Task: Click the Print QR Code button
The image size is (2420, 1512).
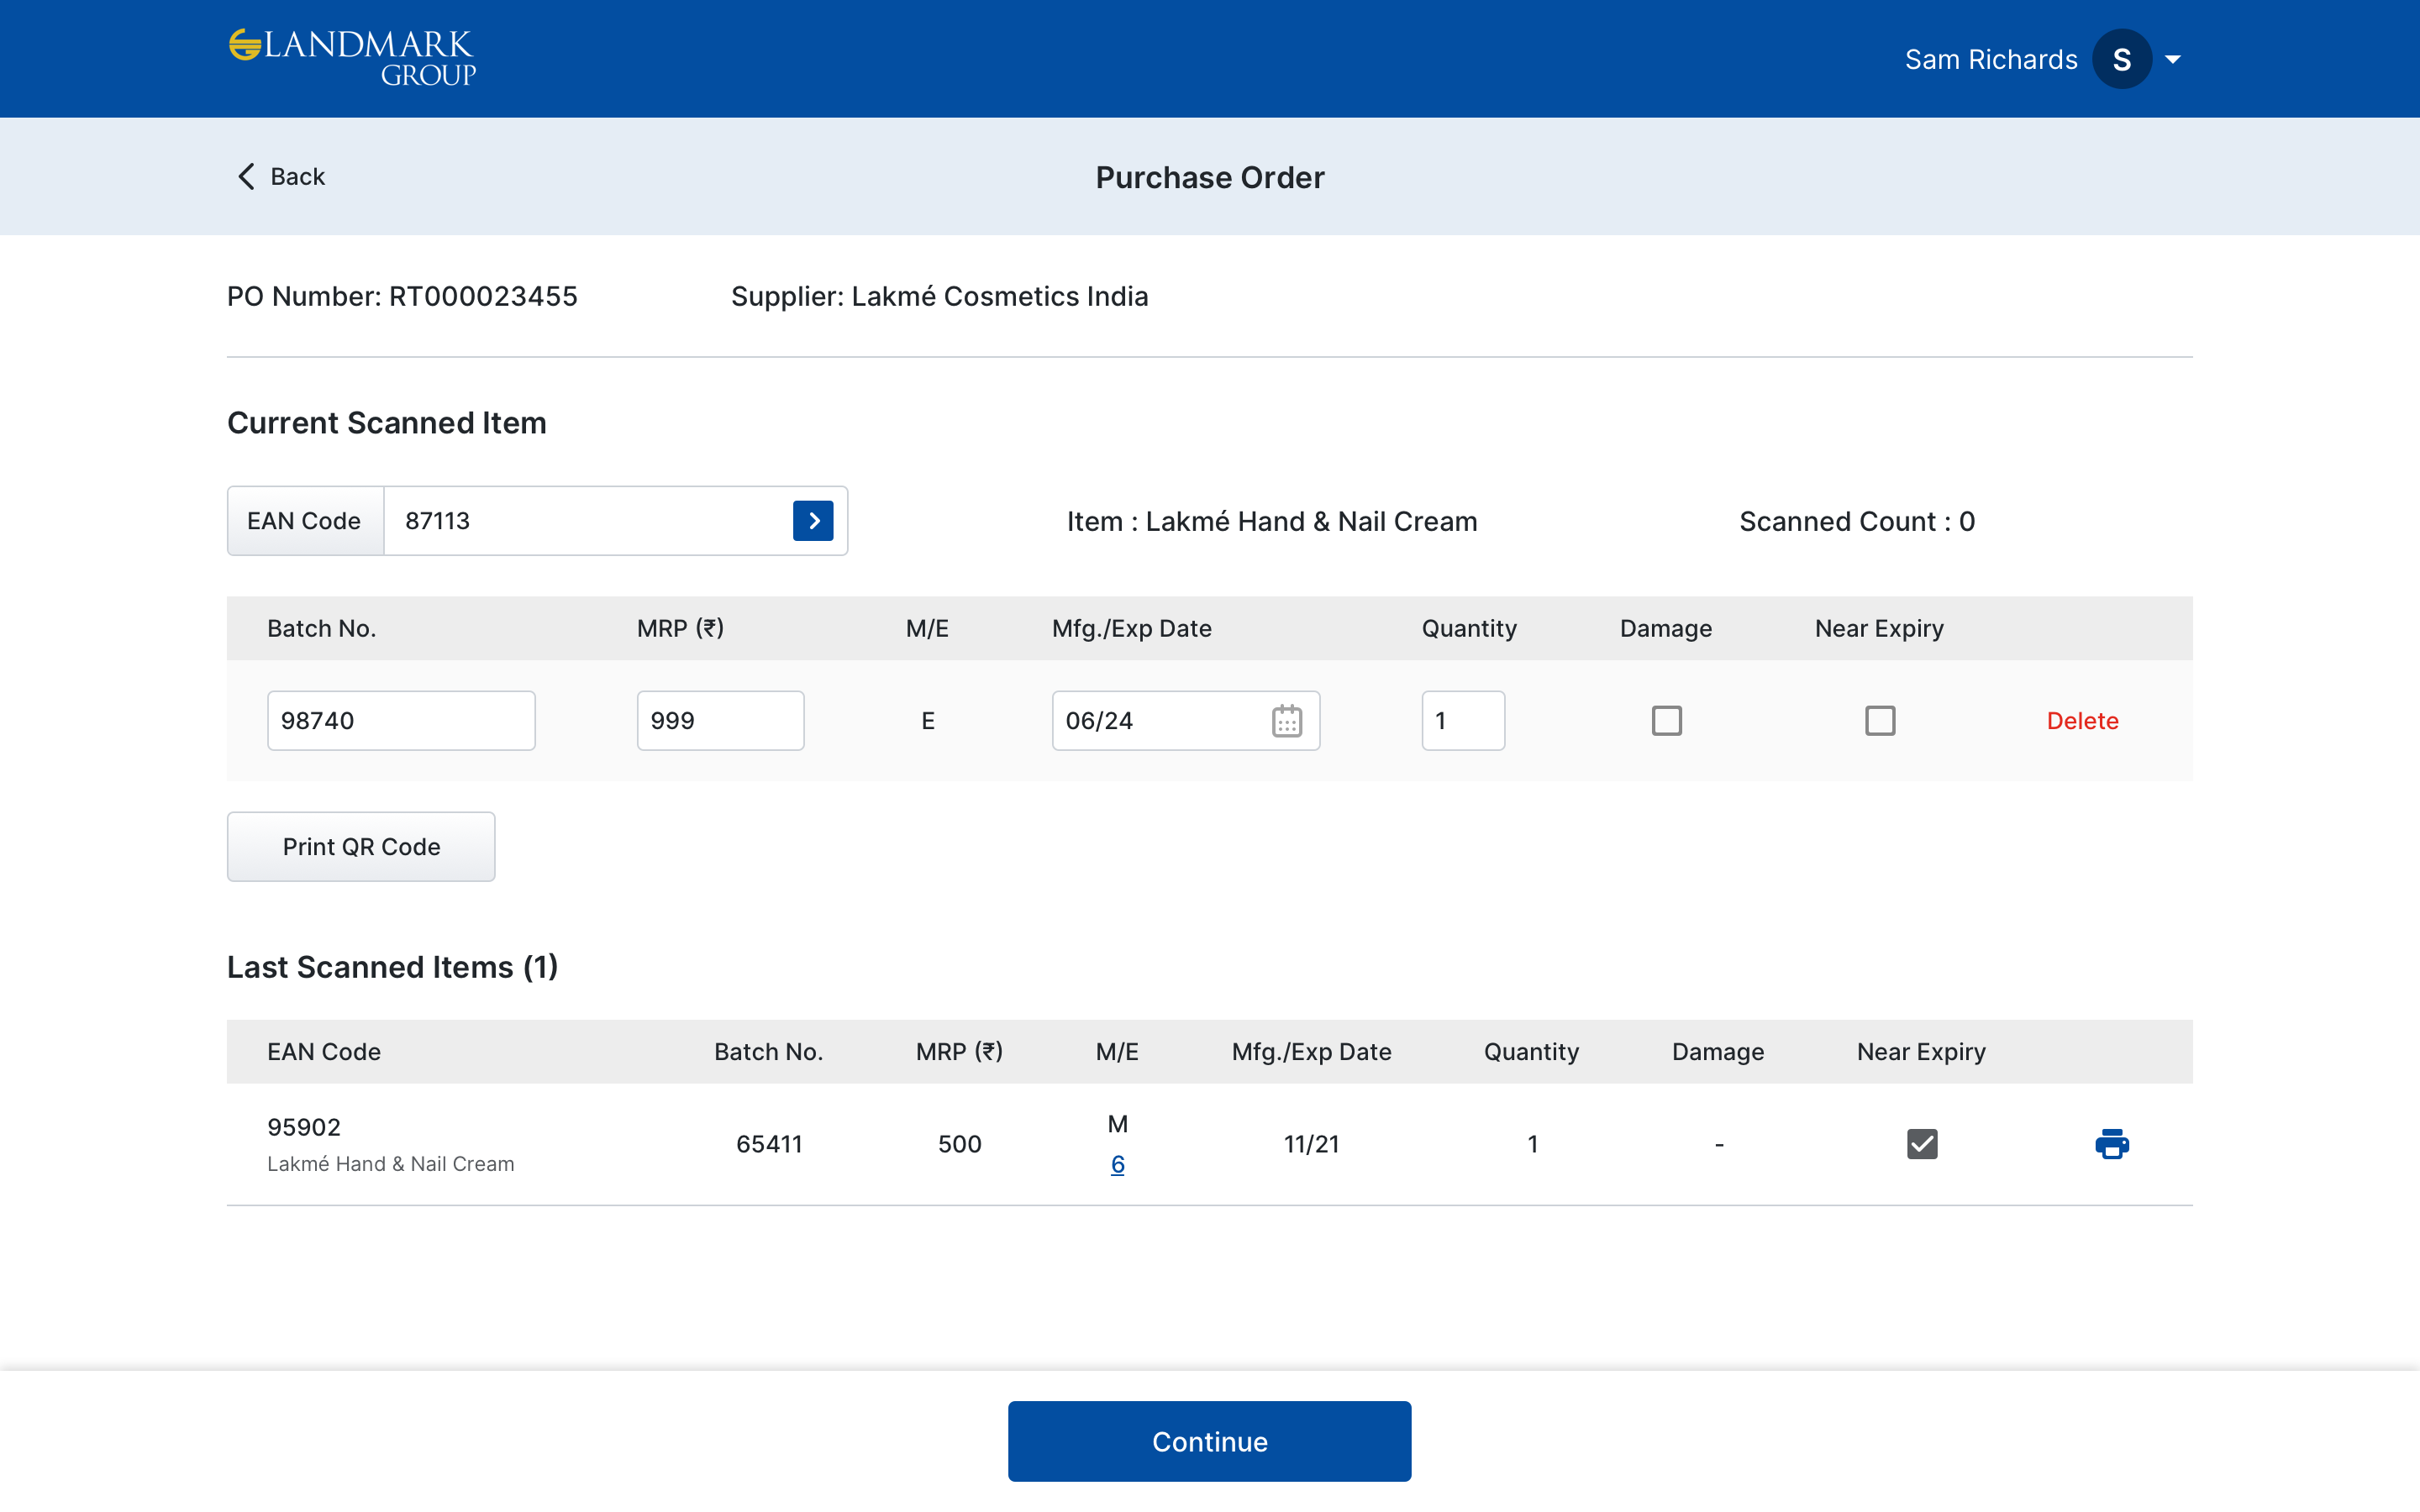Action: [x=361, y=847]
